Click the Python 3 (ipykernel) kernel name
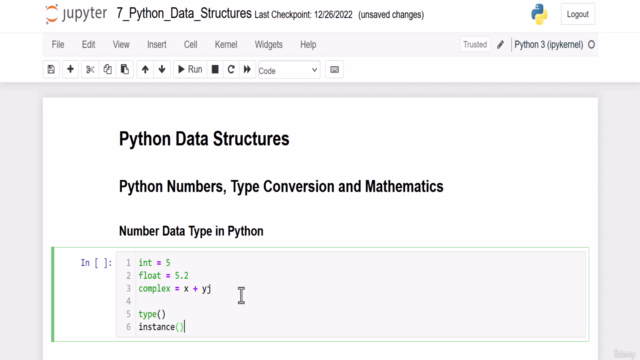 [x=549, y=44]
